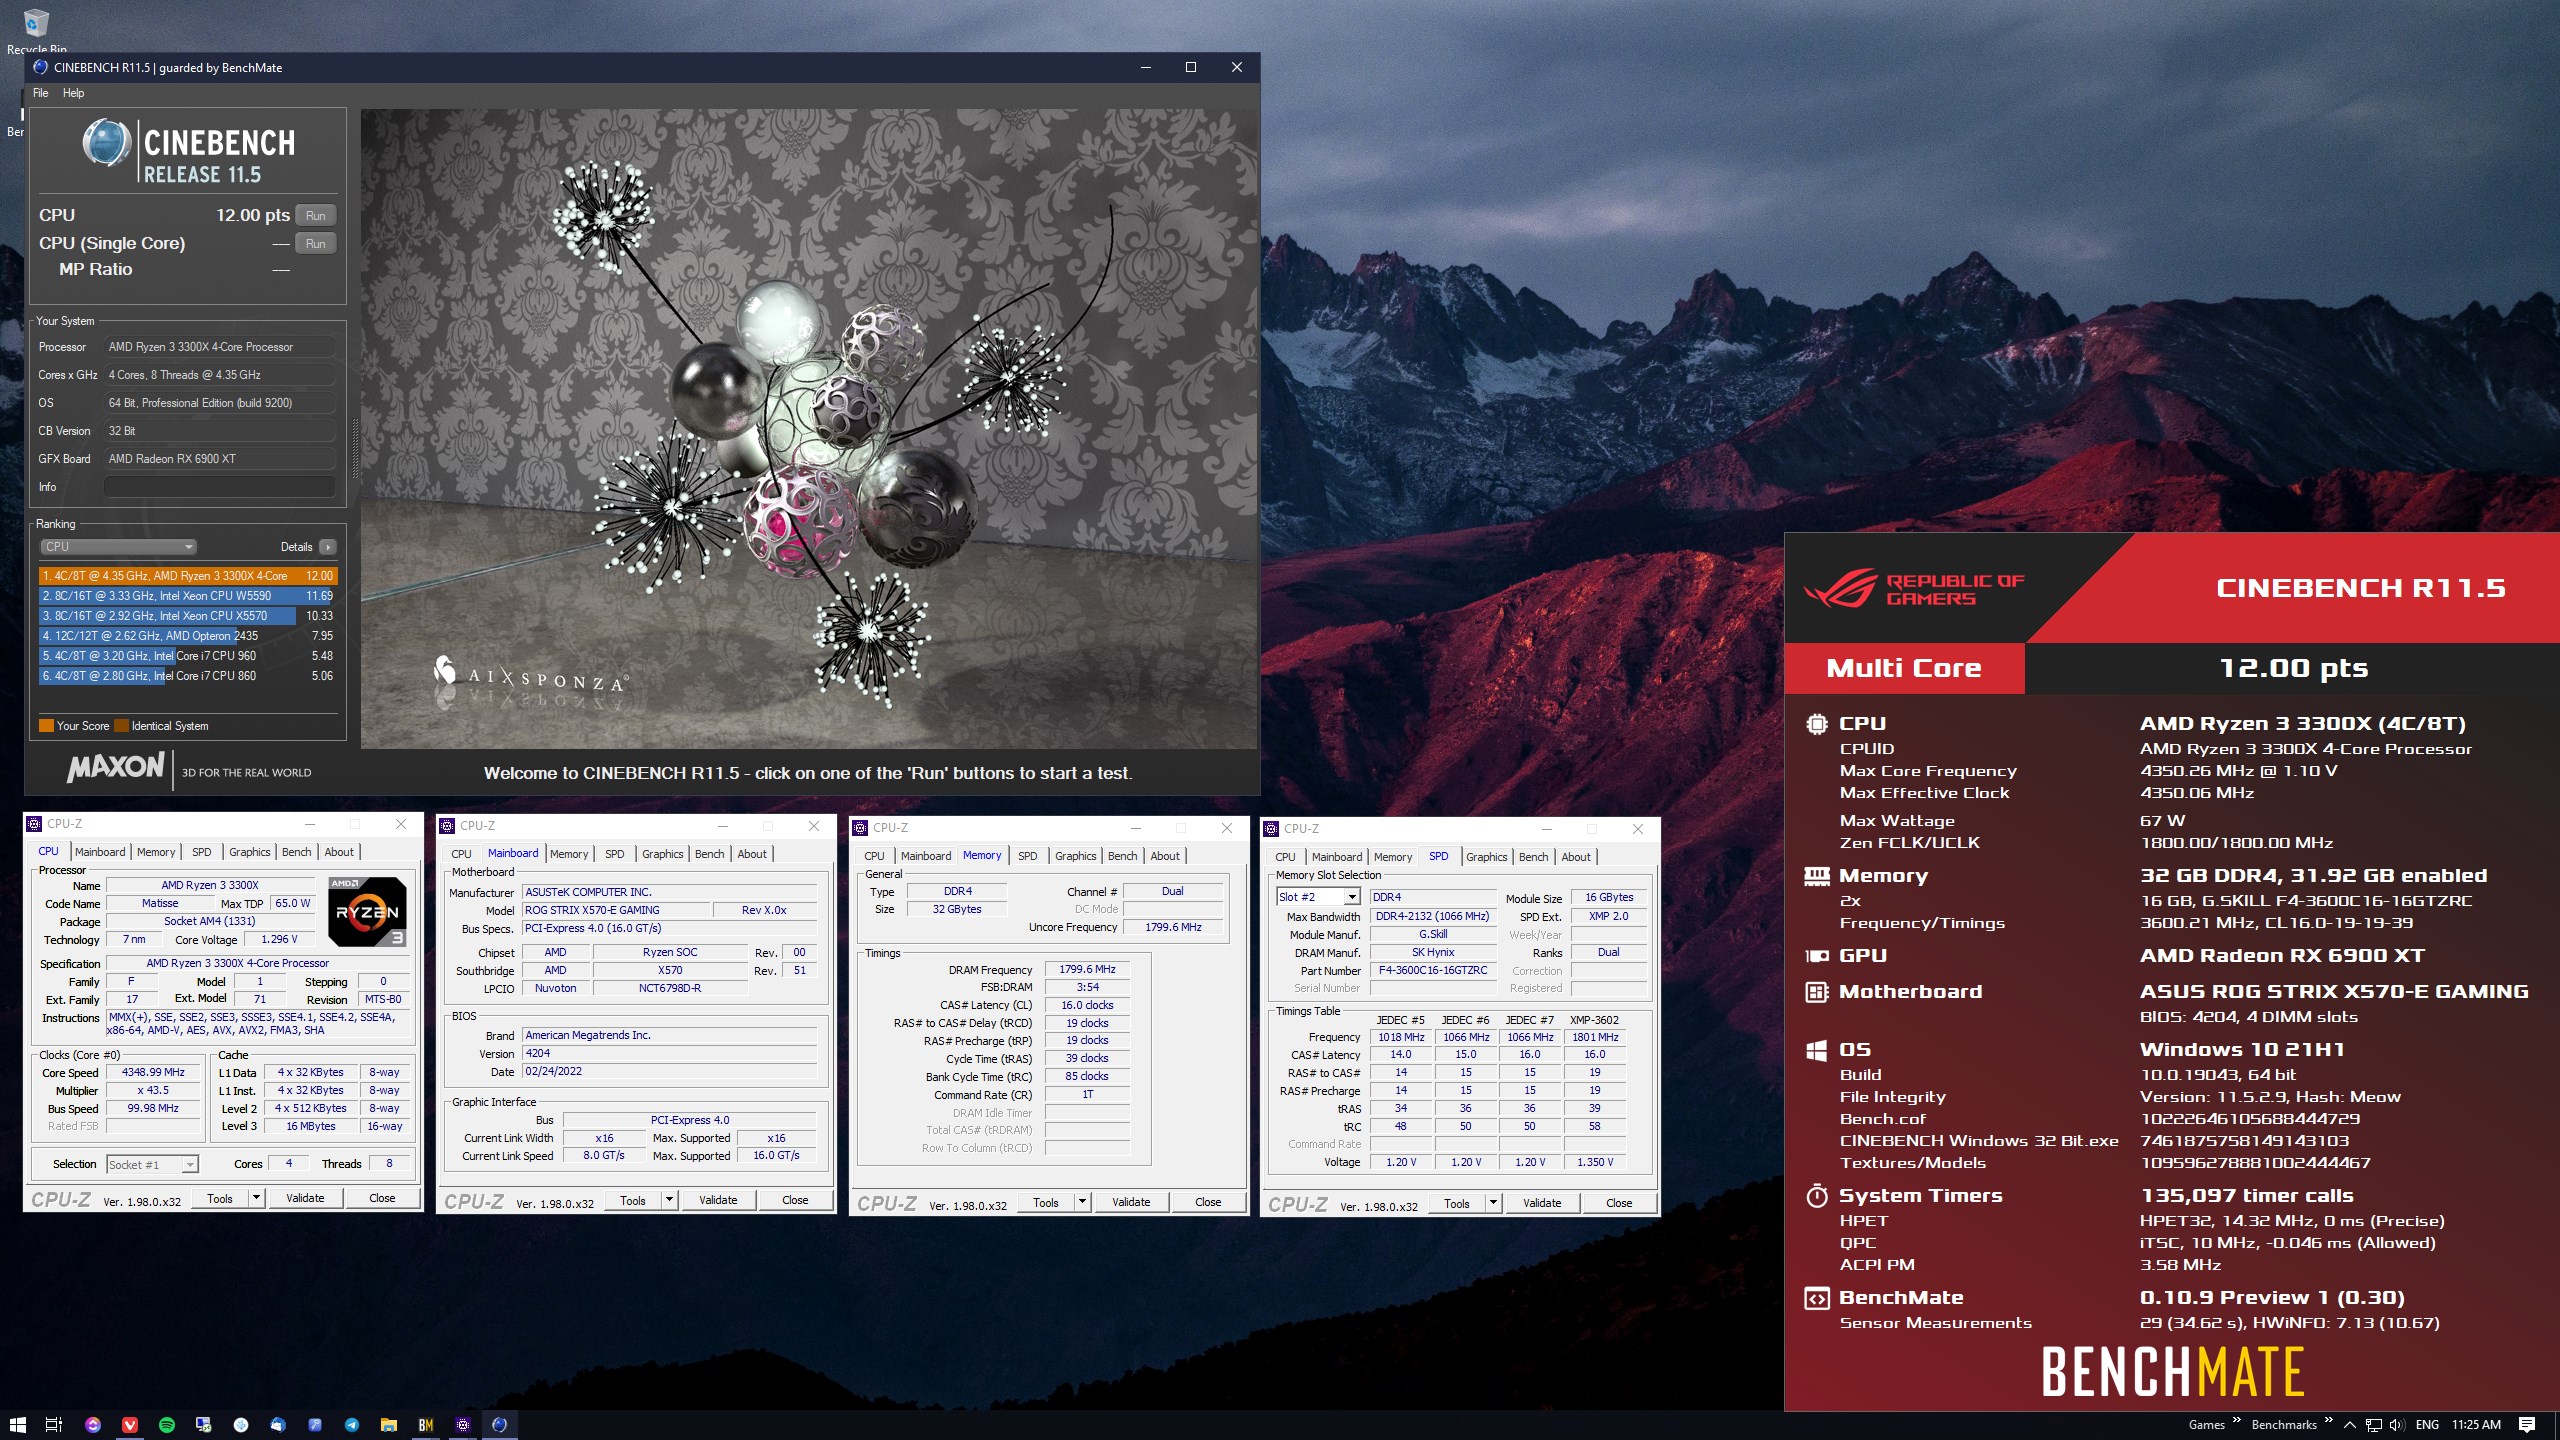
Task: Open Tools dropdown arrow in CPU-Z SPD window
Action: tap(1493, 1203)
